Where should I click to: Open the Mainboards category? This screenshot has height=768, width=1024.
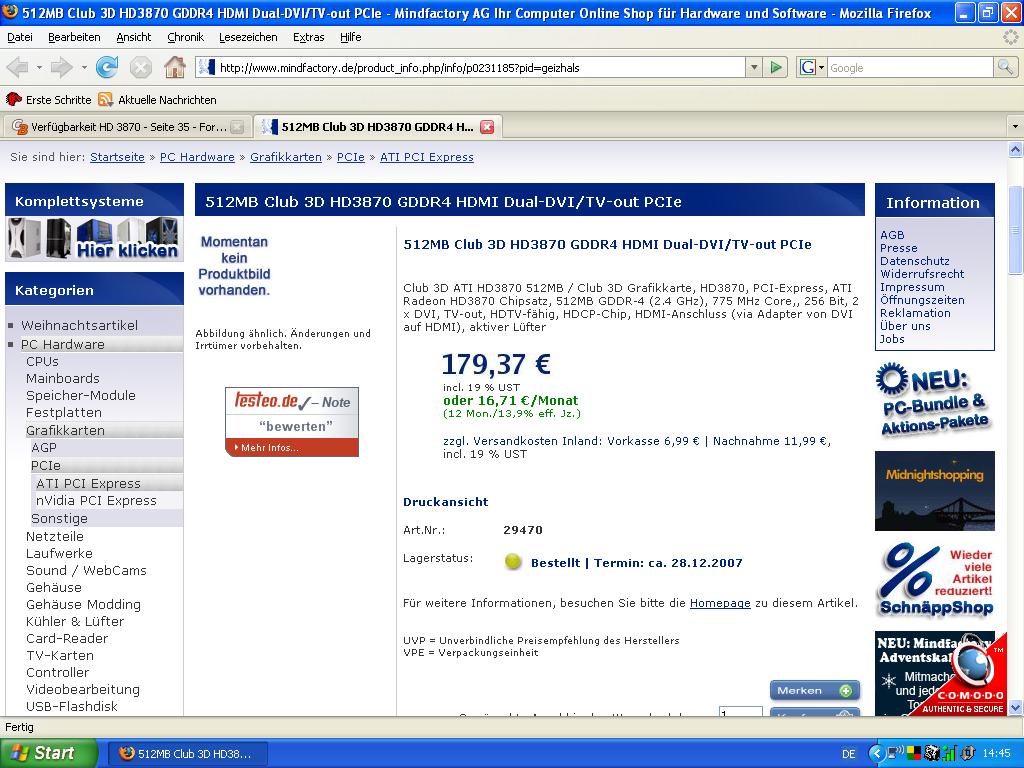(x=63, y=378)
